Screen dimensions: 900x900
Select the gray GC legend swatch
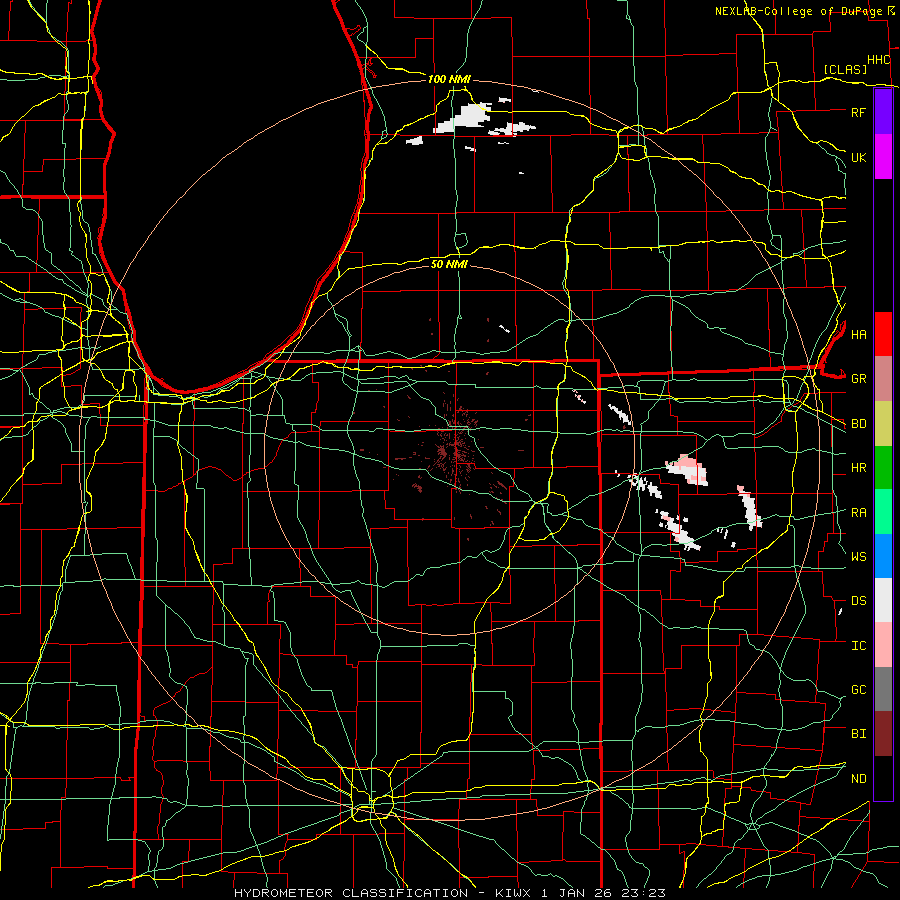[x=883, y=689]
